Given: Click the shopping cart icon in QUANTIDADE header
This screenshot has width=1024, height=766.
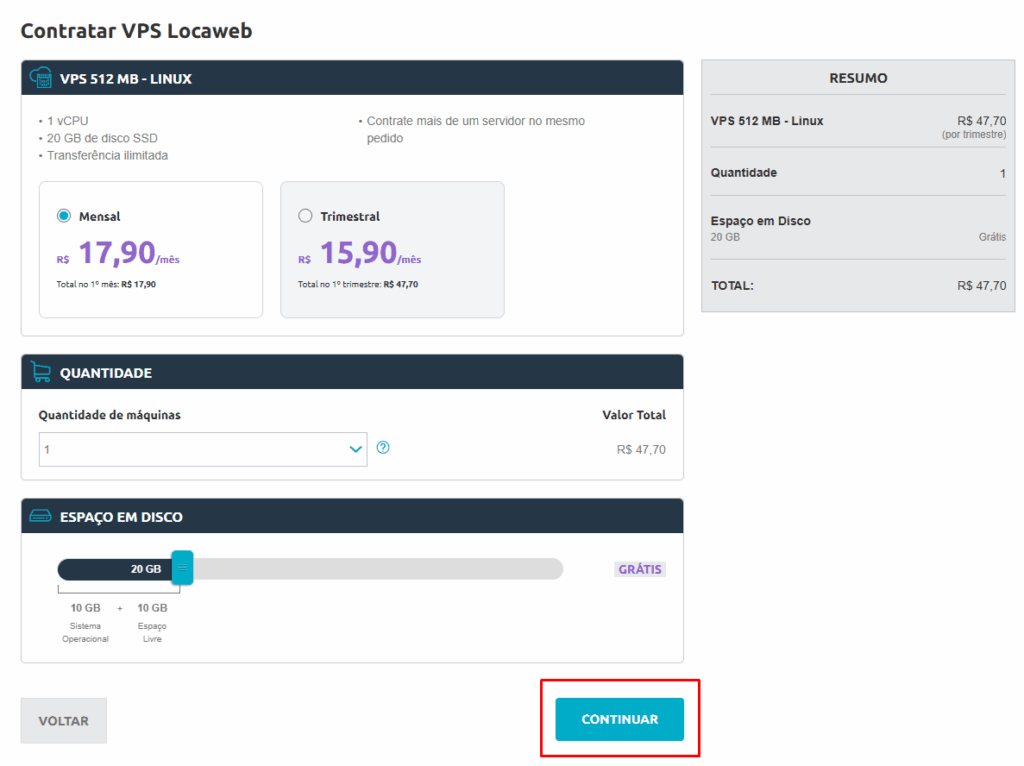Looking at the screenshot, I should (x=40, y=372).
